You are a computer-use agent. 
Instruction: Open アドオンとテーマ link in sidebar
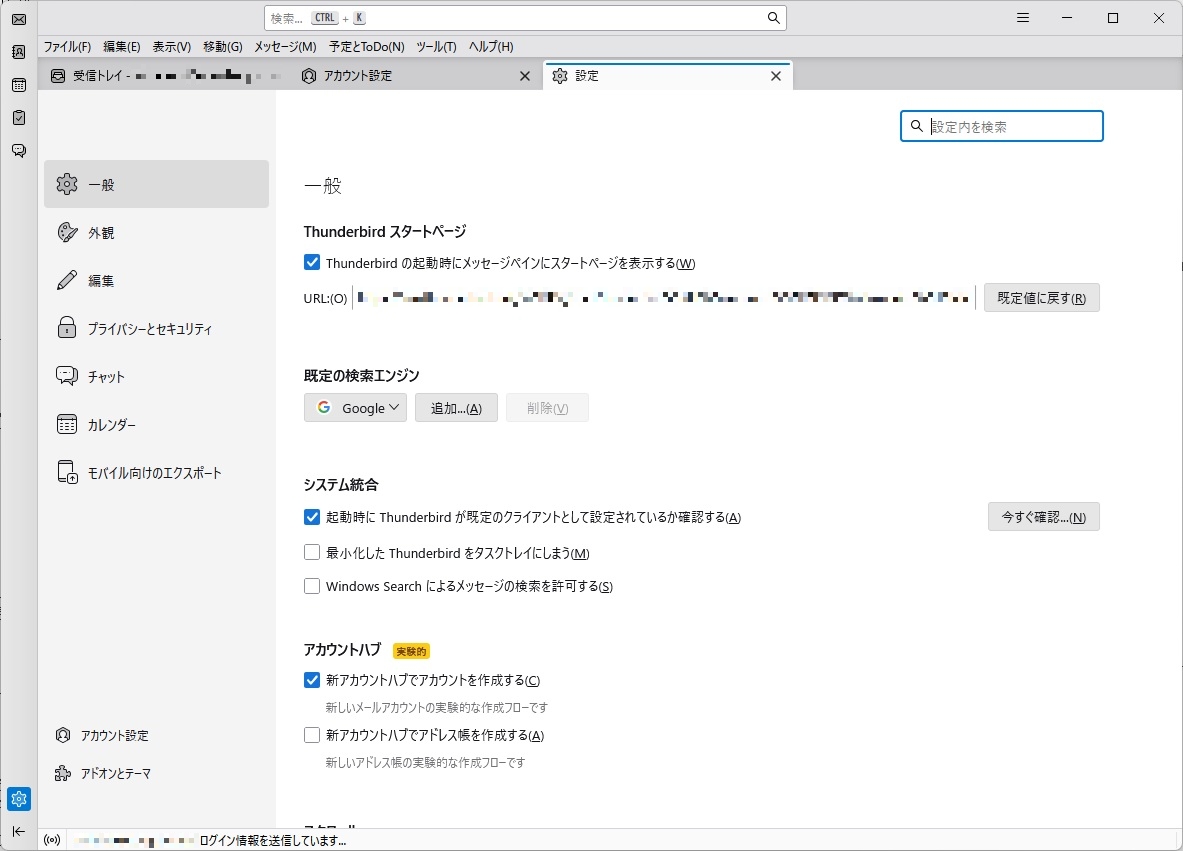pyautogui.click(x=103, y=773)
